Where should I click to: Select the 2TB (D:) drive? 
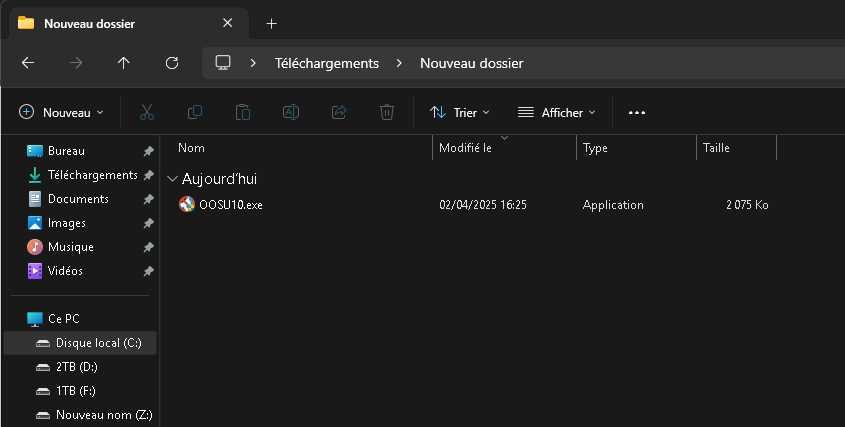click(x=77, y=367)
